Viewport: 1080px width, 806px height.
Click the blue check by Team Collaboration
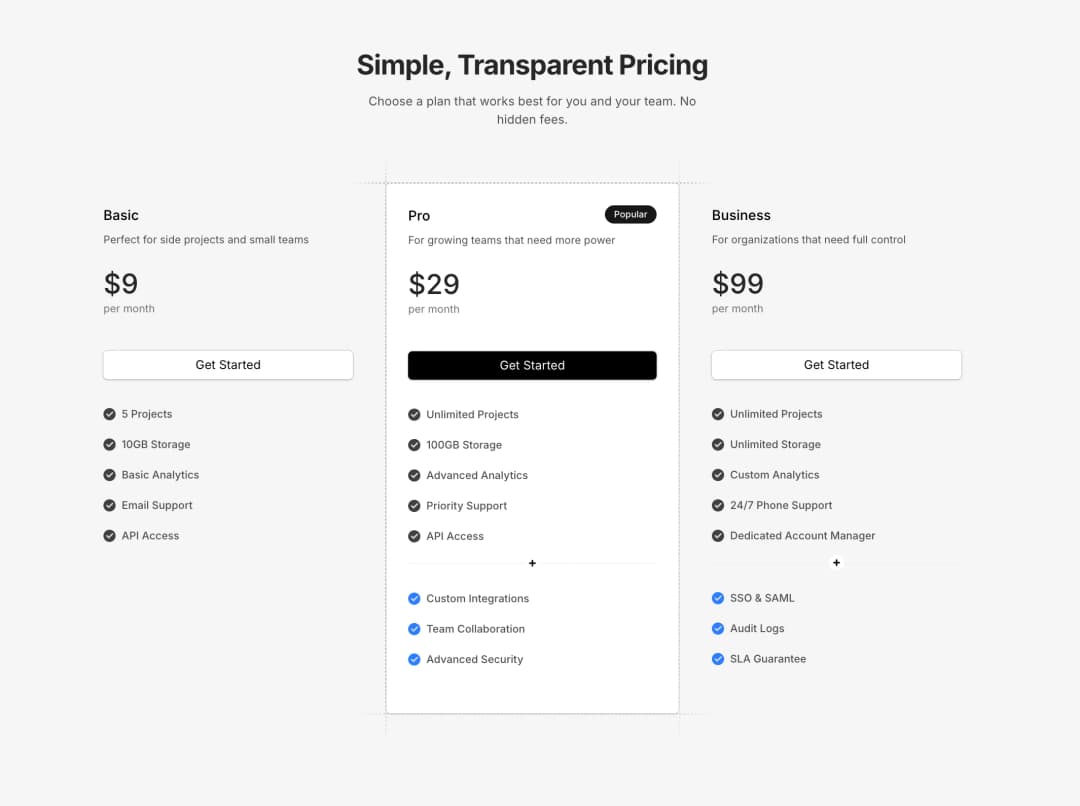coord(413,628)
